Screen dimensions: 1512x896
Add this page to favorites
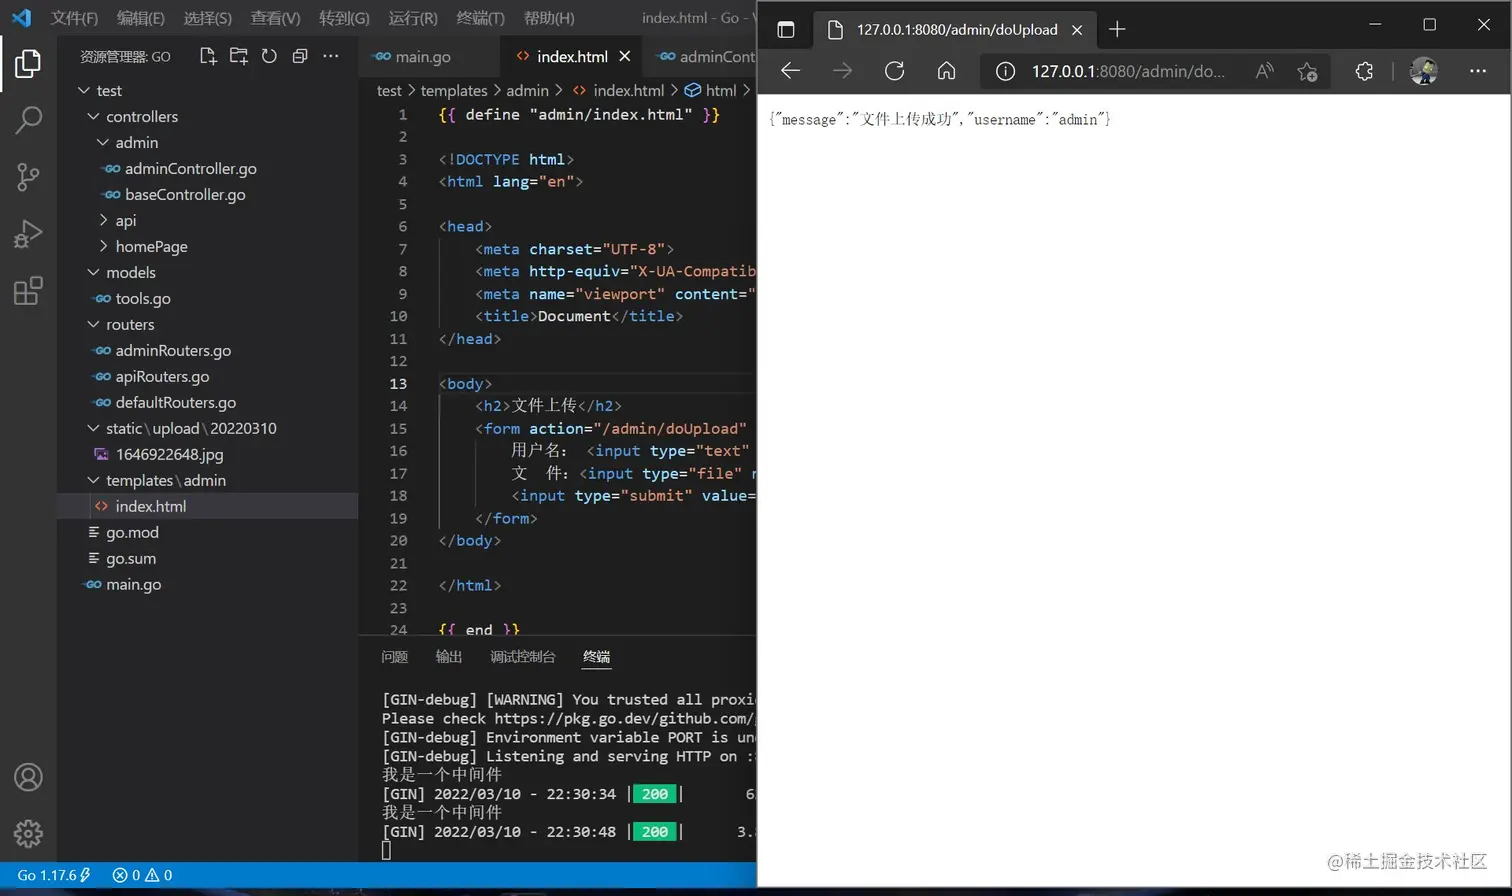pos(1307,71)
